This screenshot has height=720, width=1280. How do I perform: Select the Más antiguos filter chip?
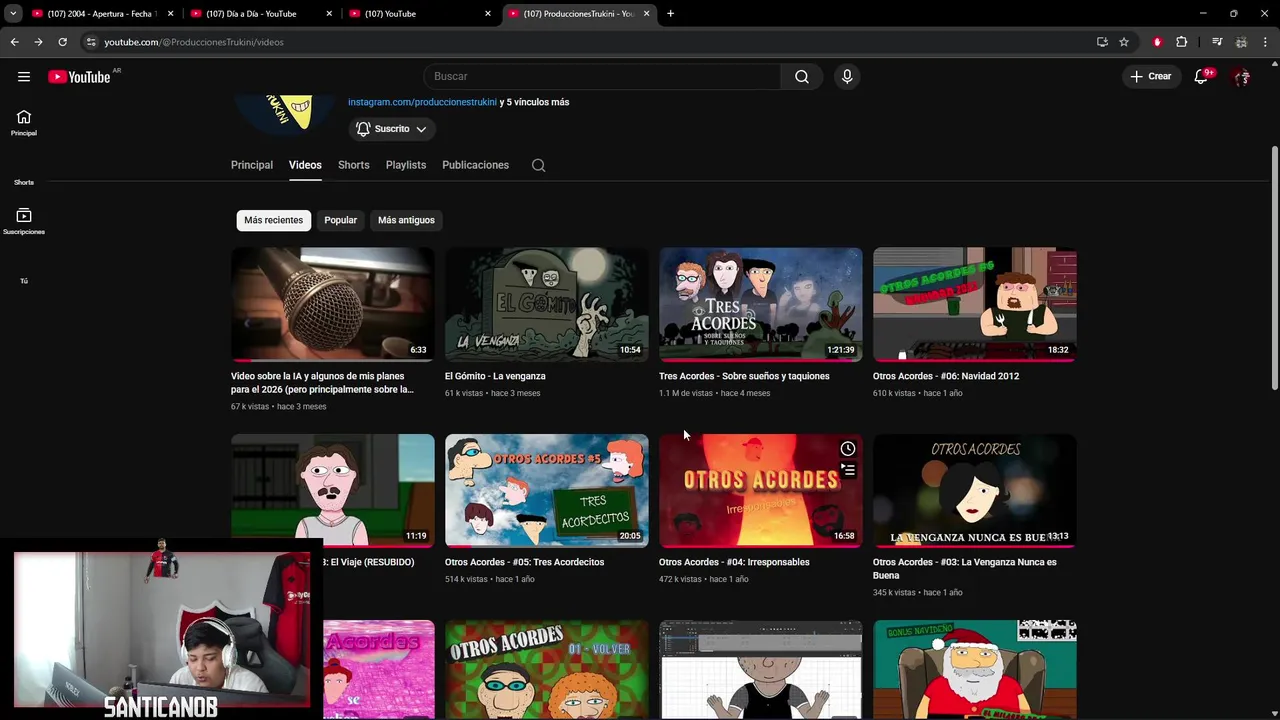(406, 220)
